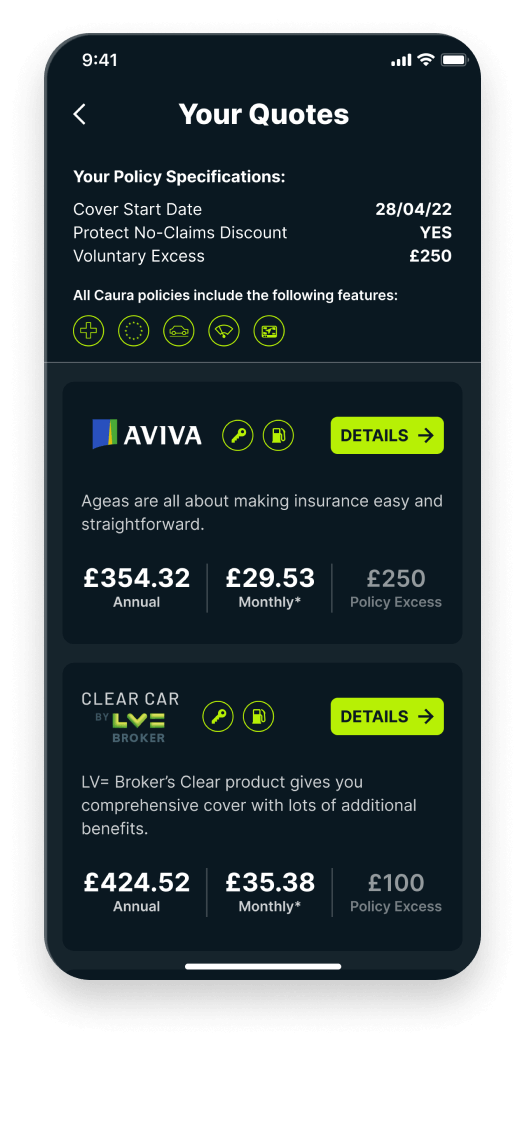Viewport: 525px width, 1136px height.
Task: Tap the key icon on the Aviva quote
Action: click(238, 435)
